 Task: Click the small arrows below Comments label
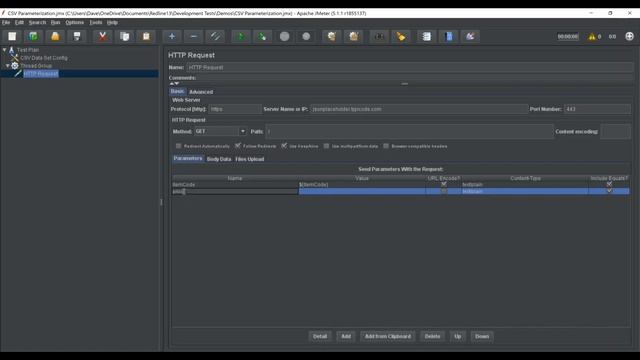[x=174, y=83]
